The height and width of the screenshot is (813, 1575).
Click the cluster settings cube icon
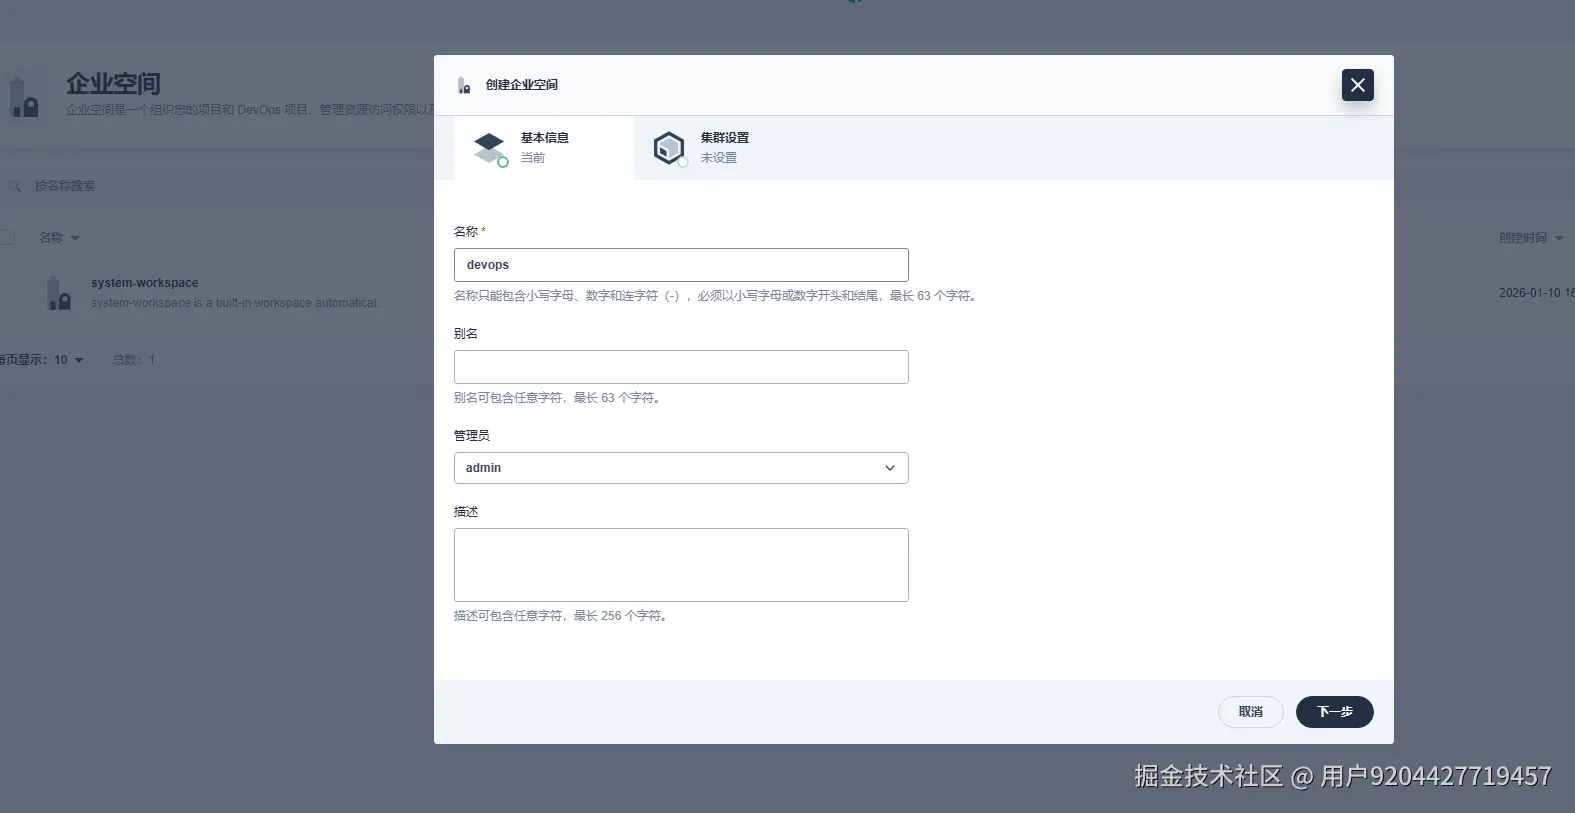[669, 148]
